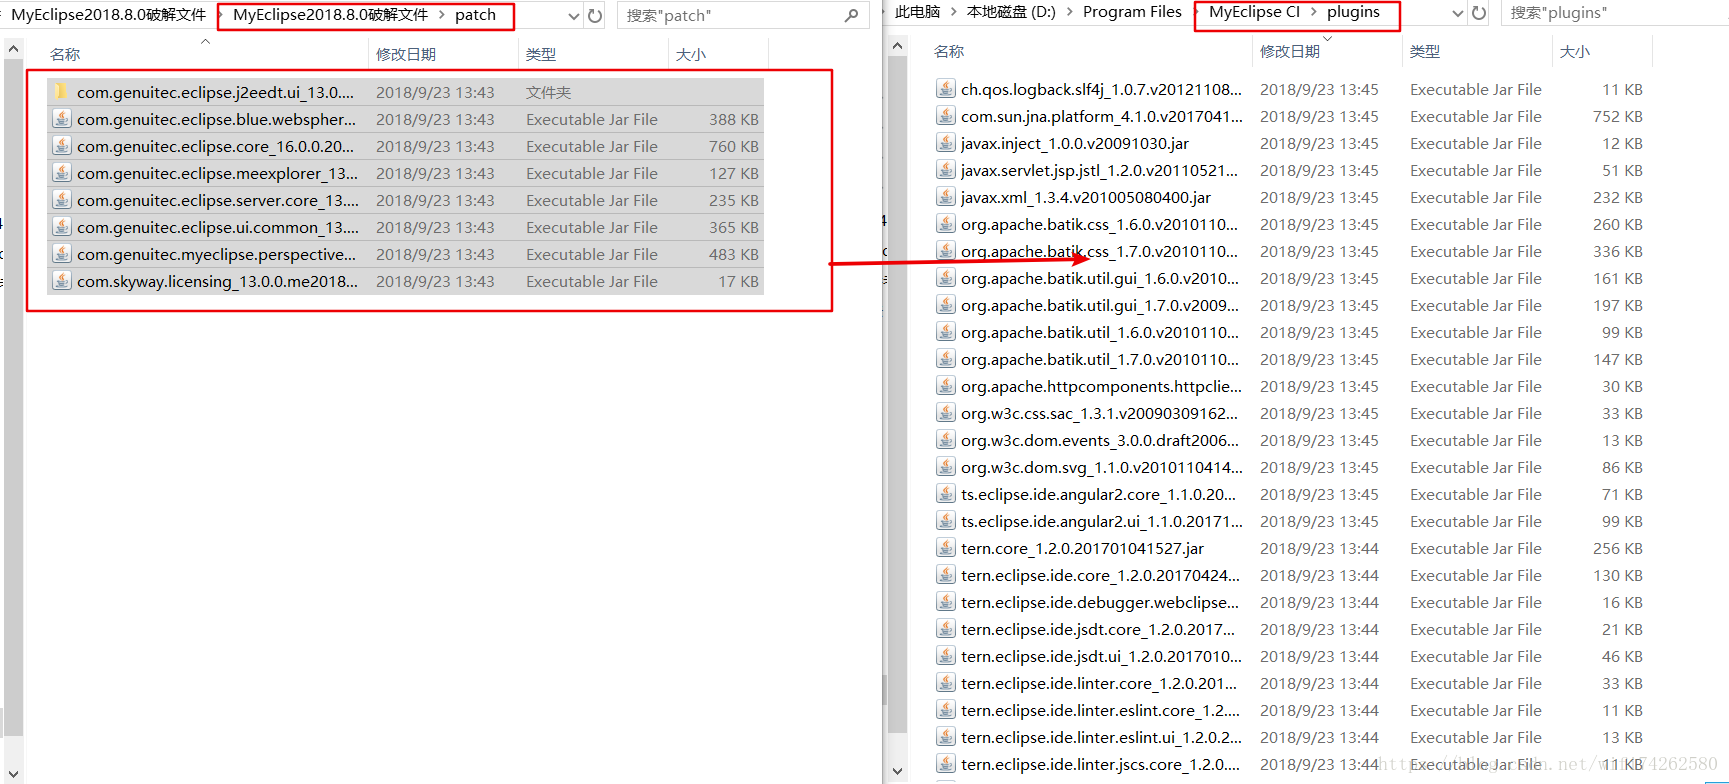Click jar icon of com.skyway.licensing file
This screenshot has height=784, width=1729.
[x=61, y=281]
